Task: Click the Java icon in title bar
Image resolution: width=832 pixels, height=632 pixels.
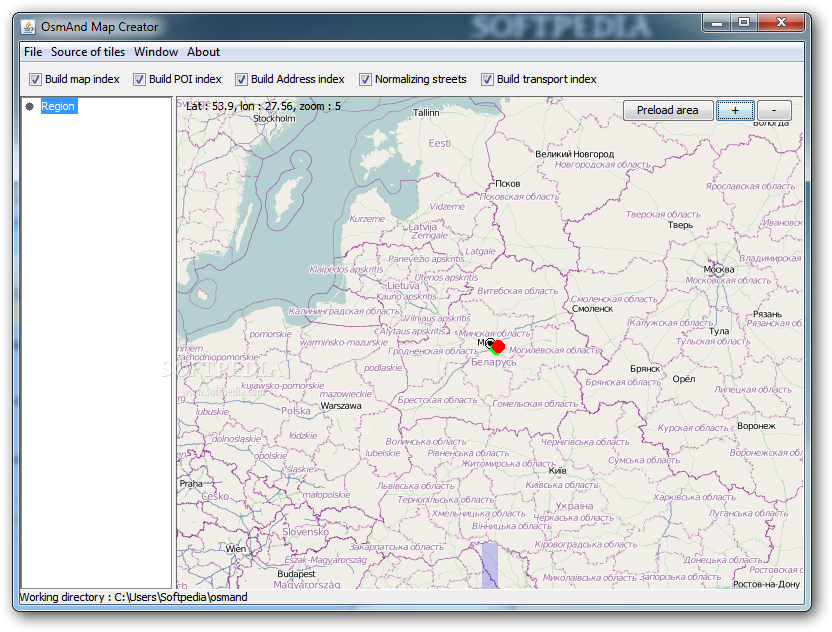Action: [28, 27]
